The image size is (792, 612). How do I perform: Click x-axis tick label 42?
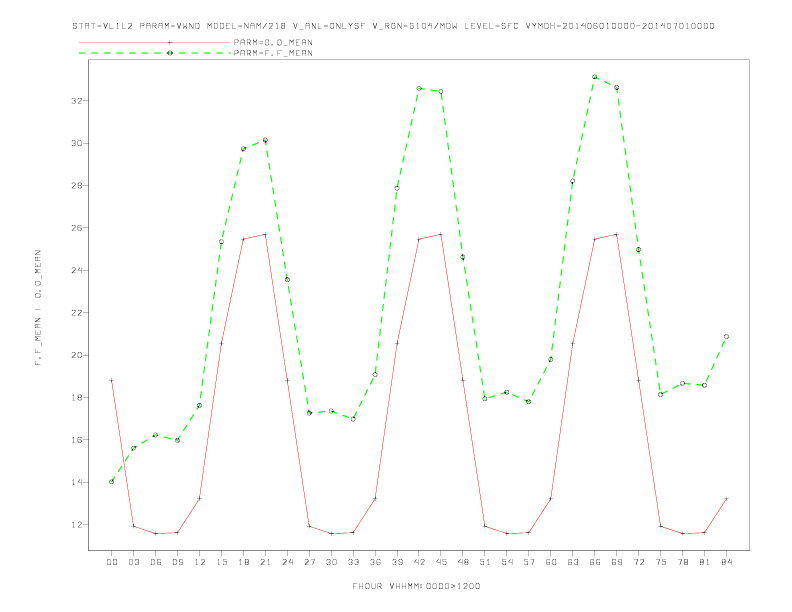pos(419,562)
